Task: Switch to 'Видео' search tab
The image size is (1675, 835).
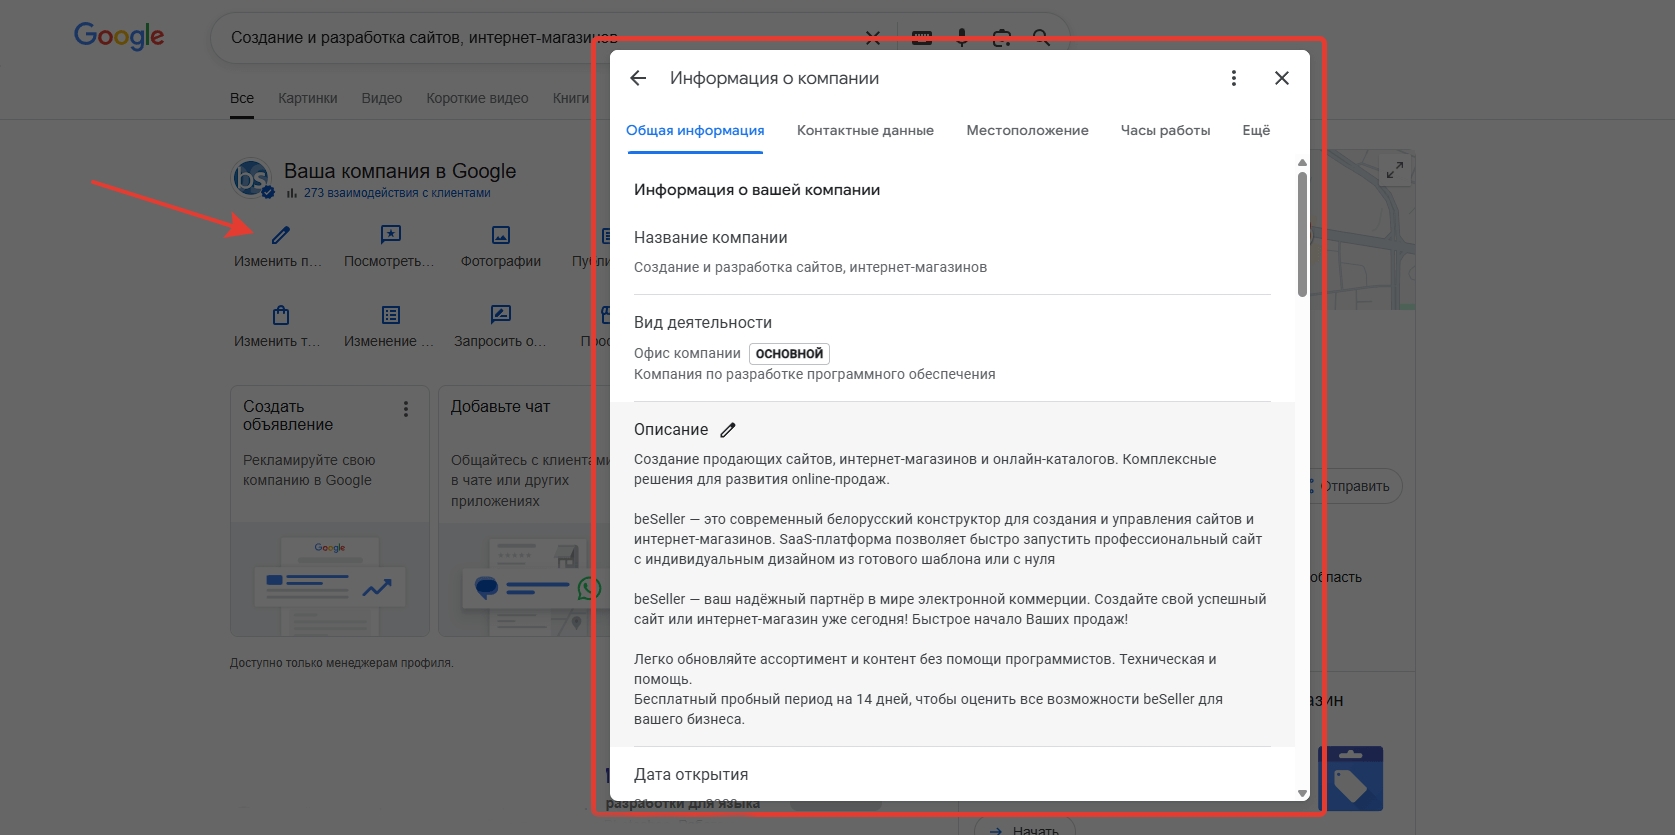Action: click(382, 98)
